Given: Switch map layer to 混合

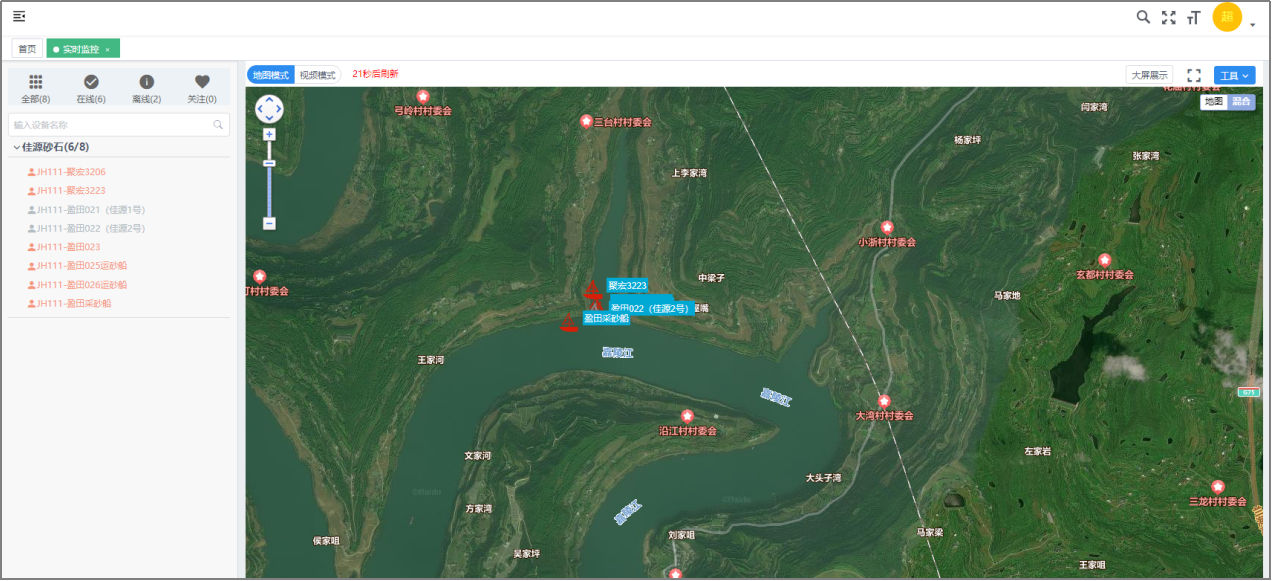Looking at the screenshot, I should click(1241, 101).
